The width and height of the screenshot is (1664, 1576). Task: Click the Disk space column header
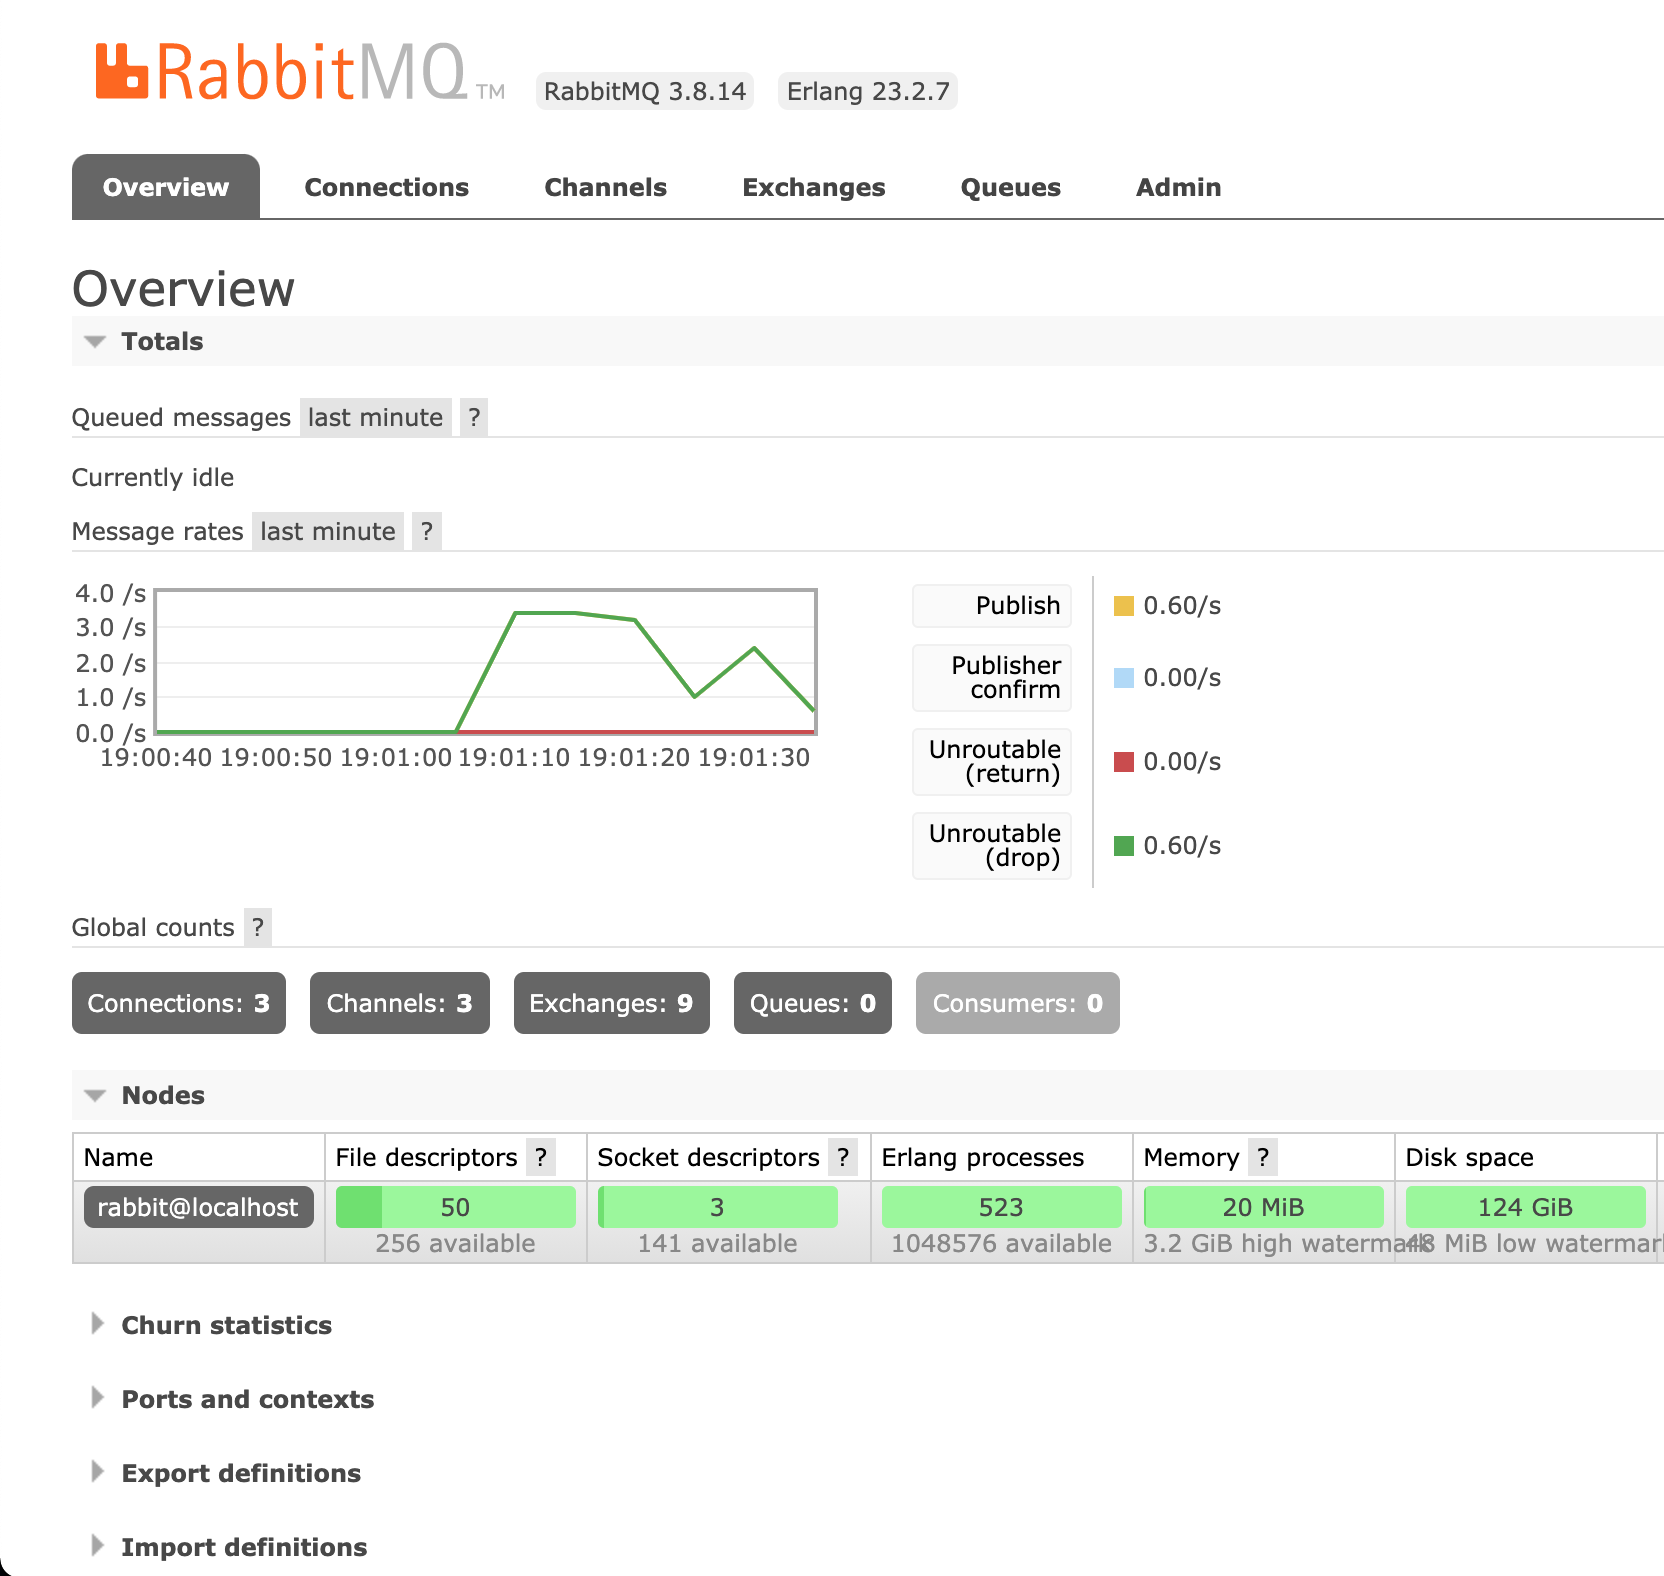pyautogui.click(x=1470, y=1157)
